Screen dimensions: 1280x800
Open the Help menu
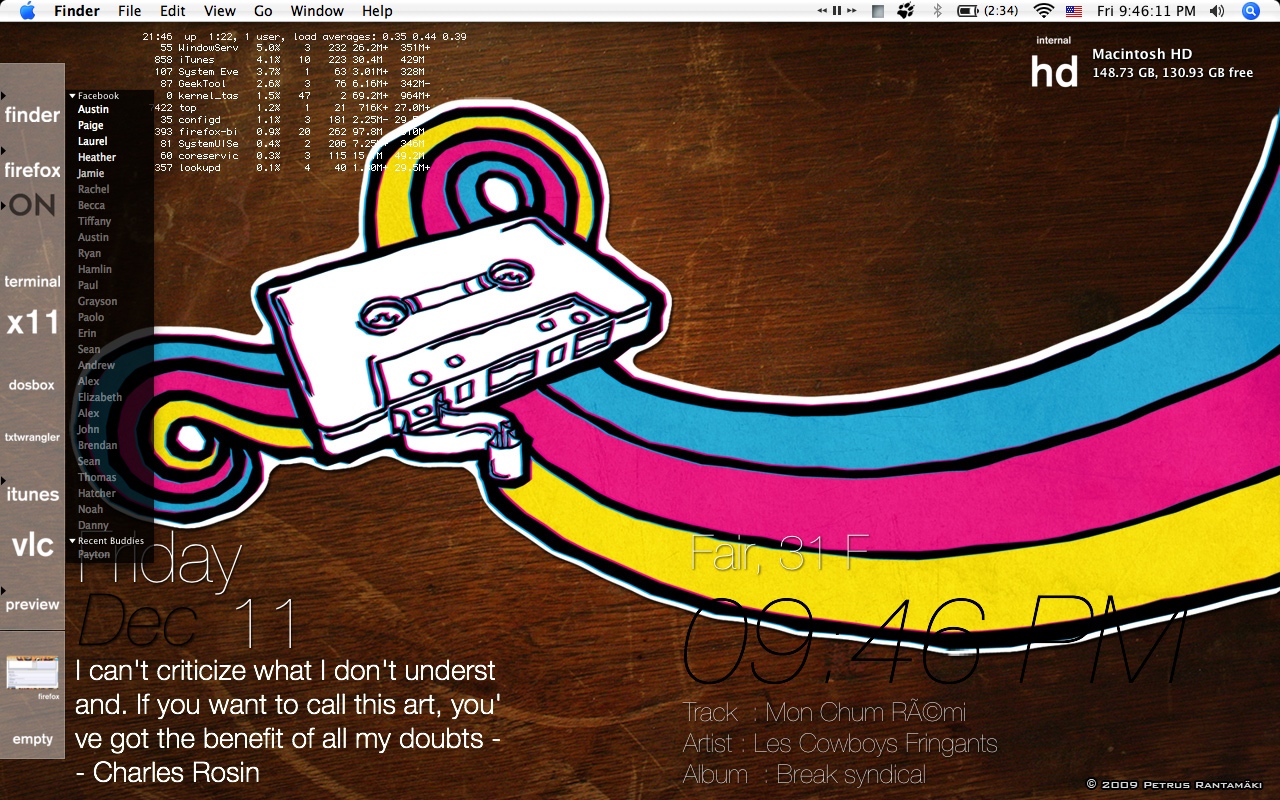377,11
